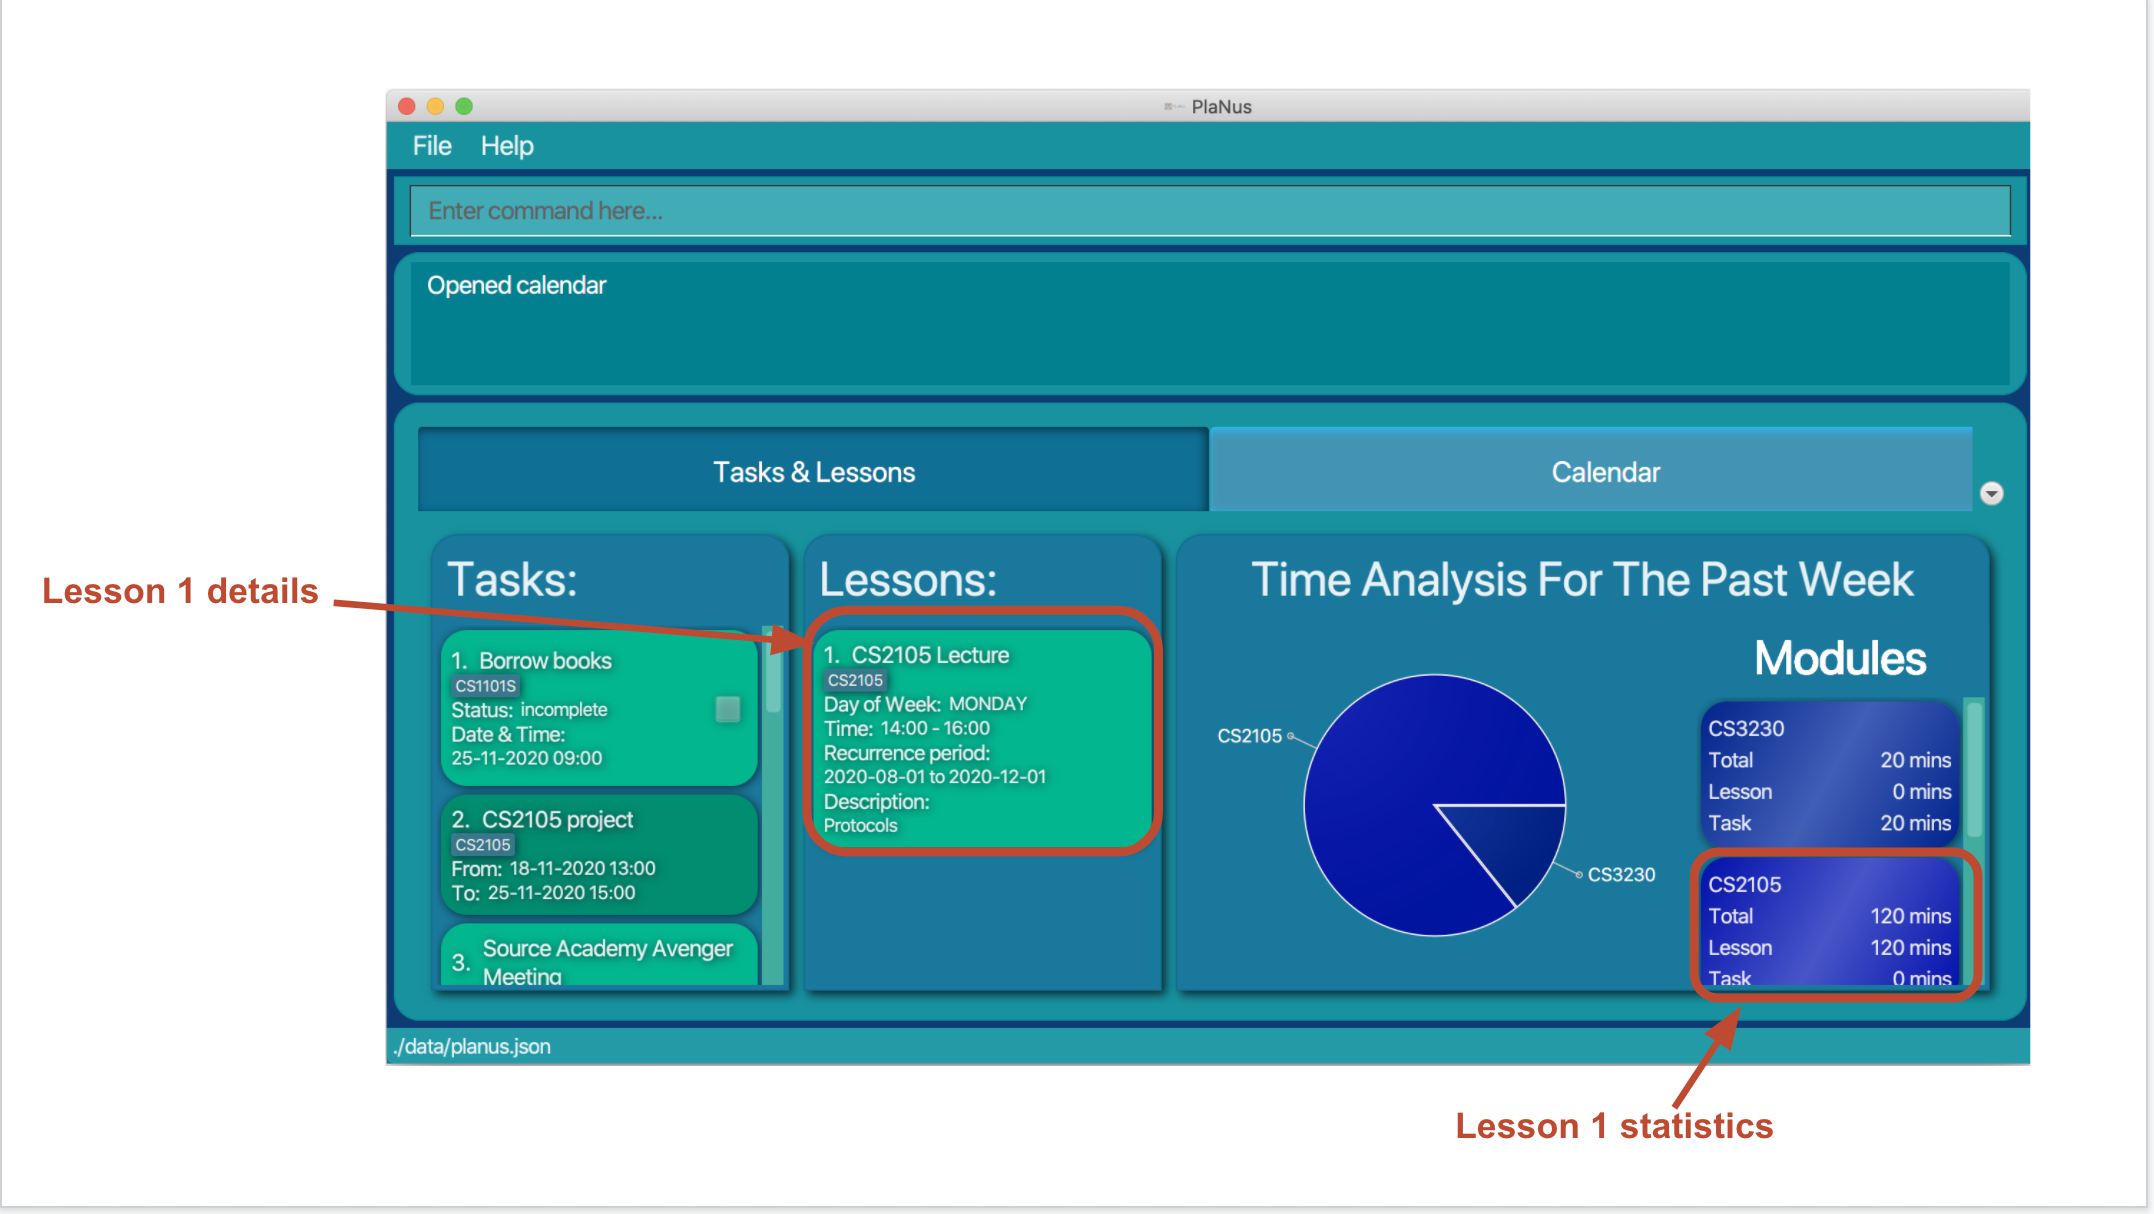Click the 'Tasks:' panel heading
The width and height of the screenshot is (2154, 1214).
[512, 580]
